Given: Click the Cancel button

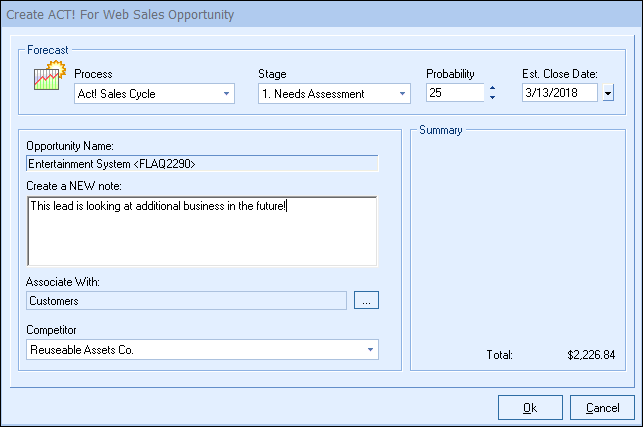Looking at the screenshot, I should point(602,408).
